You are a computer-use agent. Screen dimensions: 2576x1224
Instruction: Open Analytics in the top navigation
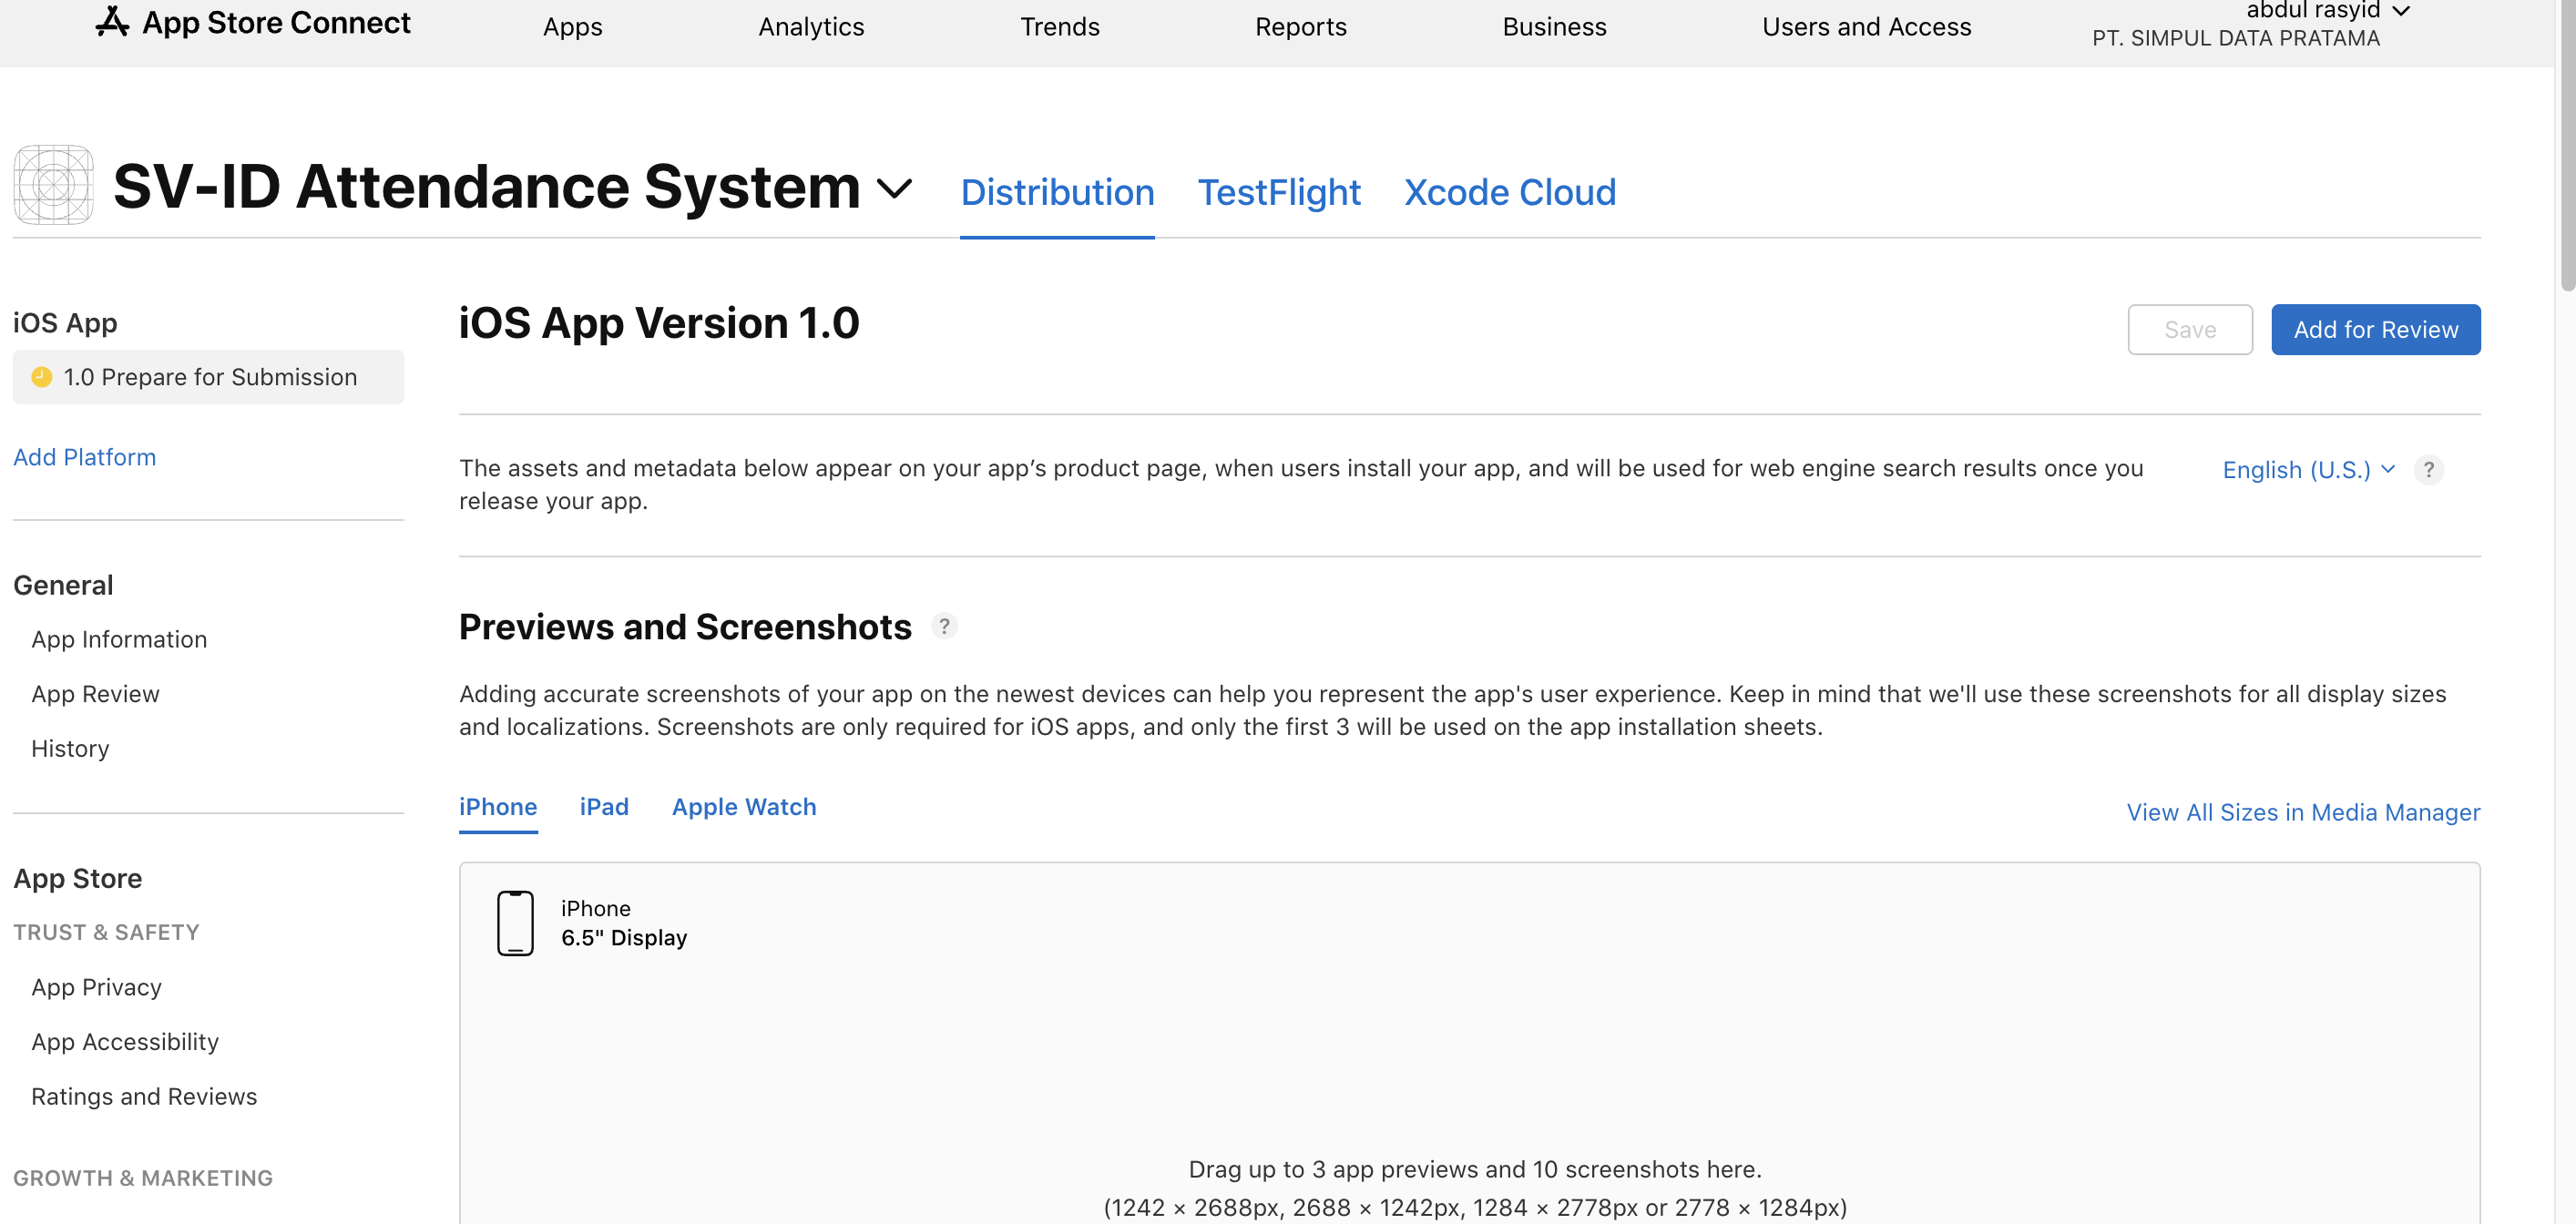tap(810, 27)
